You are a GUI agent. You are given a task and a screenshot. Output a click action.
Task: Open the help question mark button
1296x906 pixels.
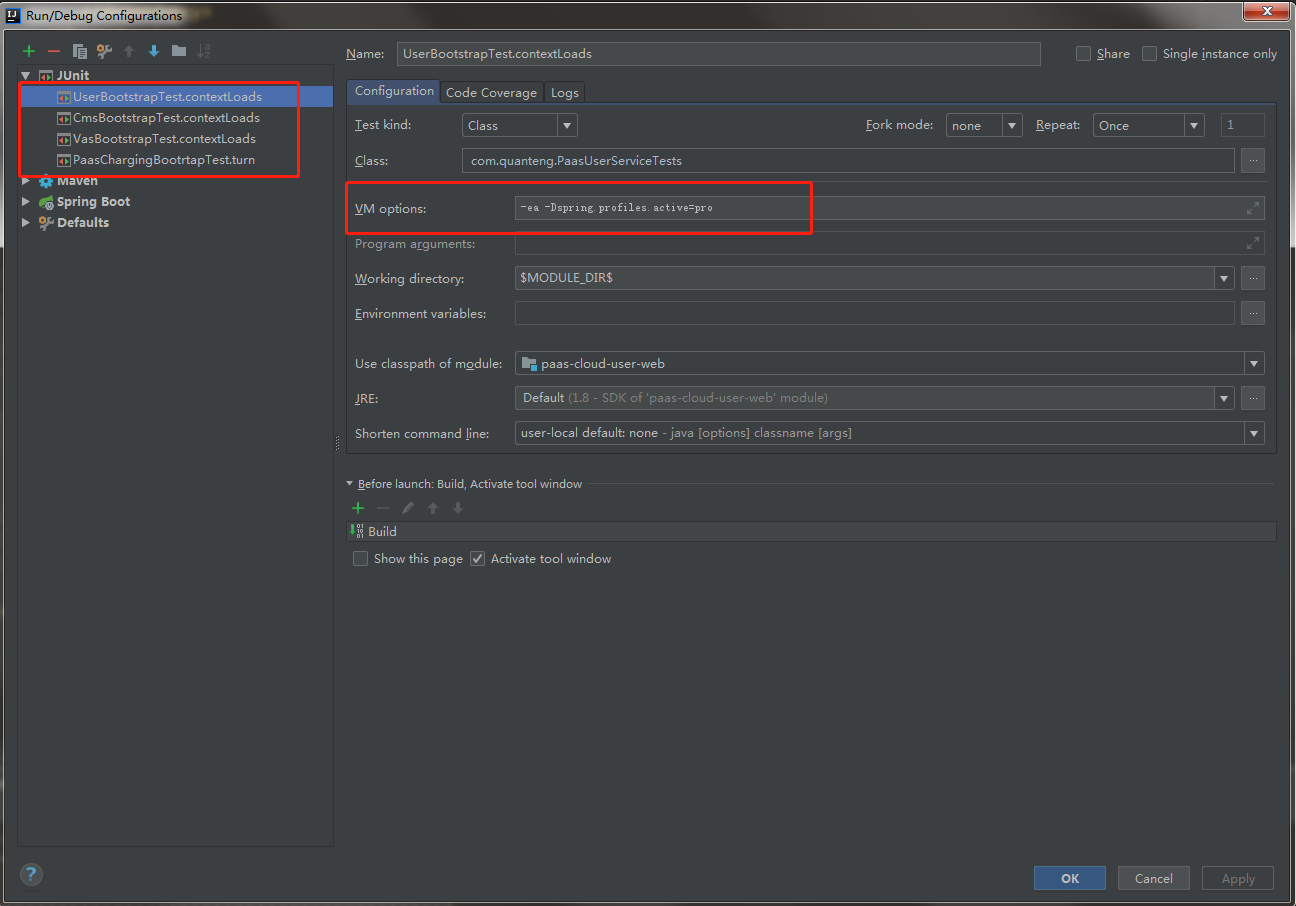(x=31, y=874)
